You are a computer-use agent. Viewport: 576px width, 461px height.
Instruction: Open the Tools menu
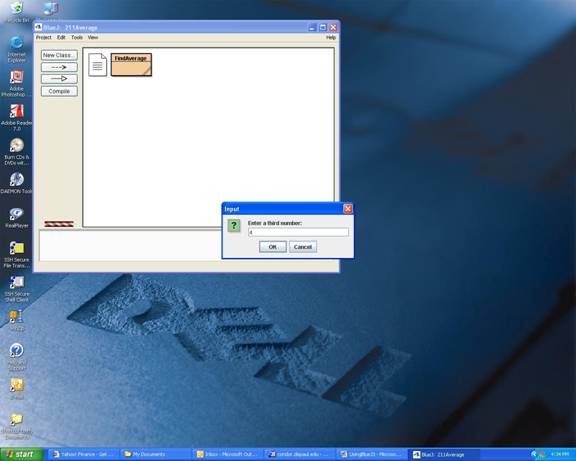pyautogui.click(x=77, y=37)
